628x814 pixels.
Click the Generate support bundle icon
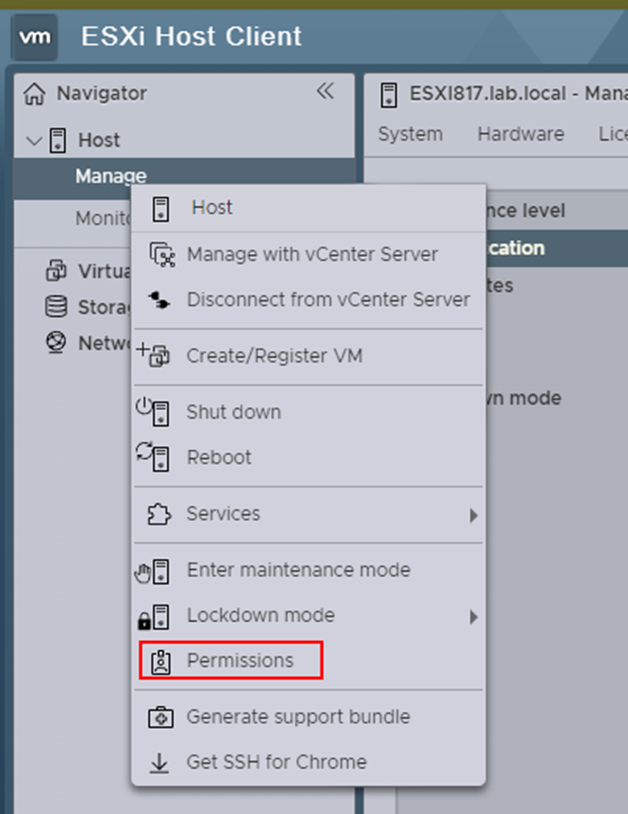(x=159, y=717)
